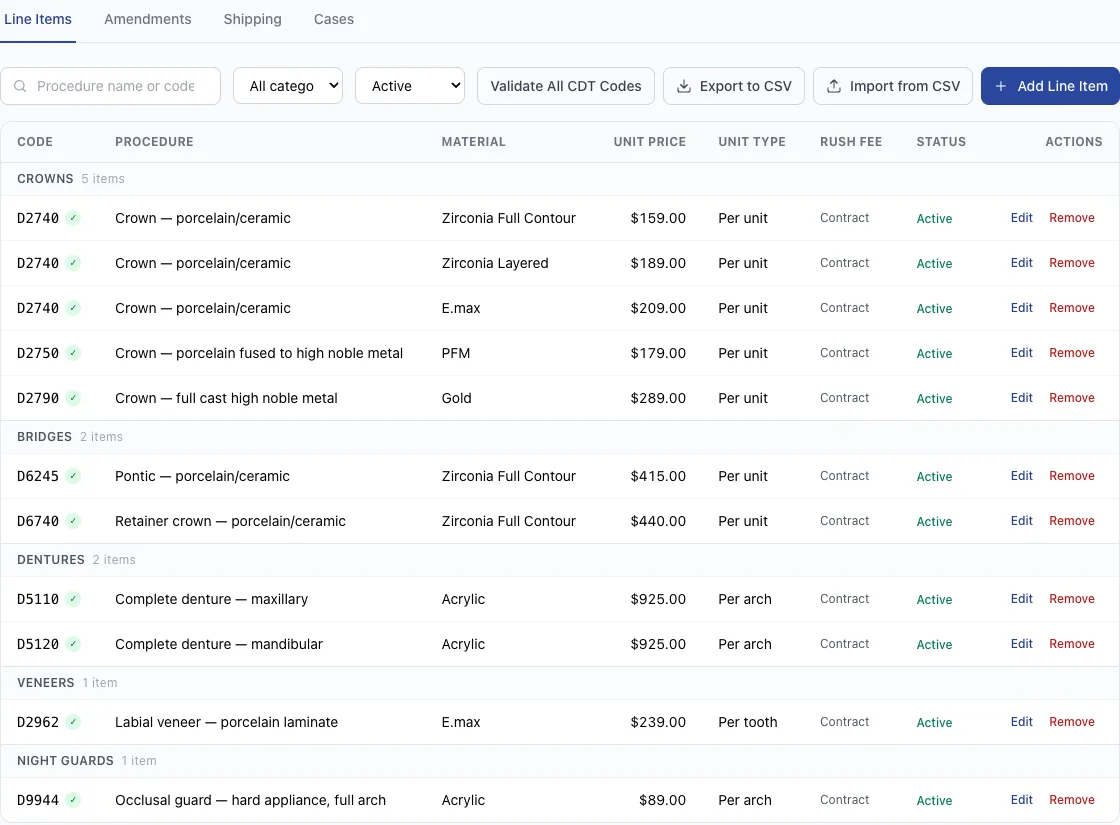Click the UNIT TYPE column header
The width and height of the screenshot is (1120, 825).
click(x=751, y=141)
